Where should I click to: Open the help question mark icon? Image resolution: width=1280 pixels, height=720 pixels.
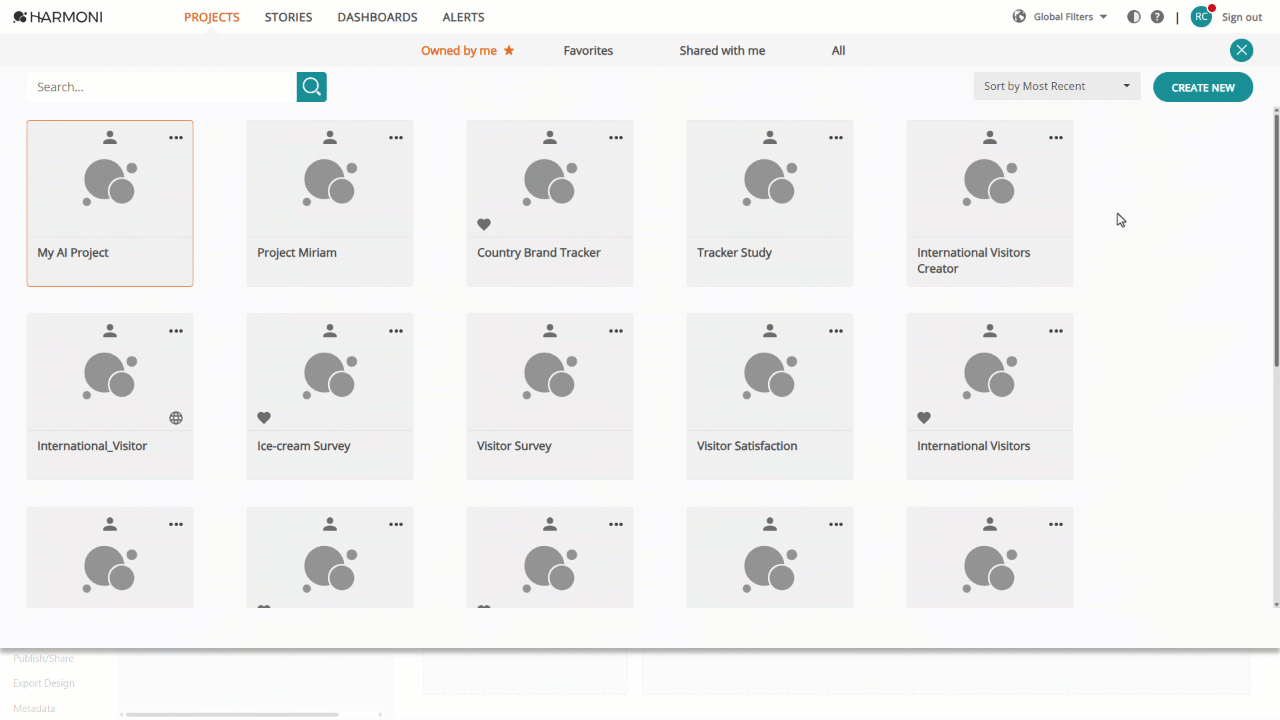click(x=1157, y=17)
